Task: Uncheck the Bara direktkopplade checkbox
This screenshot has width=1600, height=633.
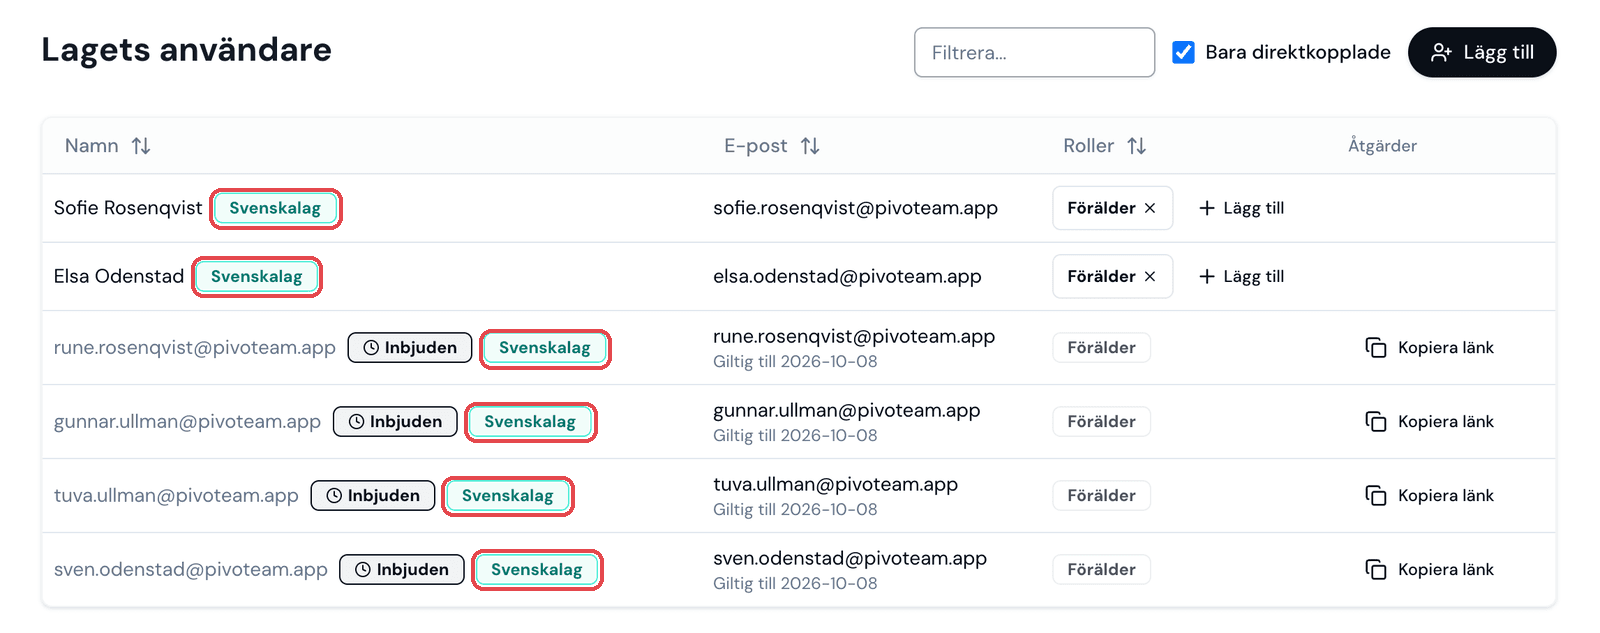Action: pyautogui.click(x=1183, y=52)
